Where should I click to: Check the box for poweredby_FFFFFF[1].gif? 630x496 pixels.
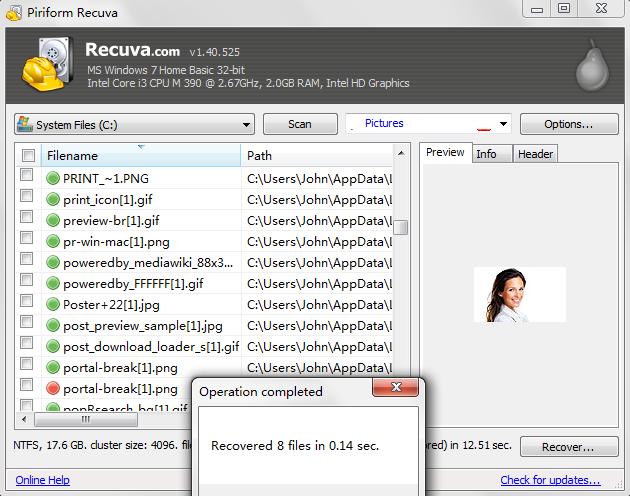[27, 279]
